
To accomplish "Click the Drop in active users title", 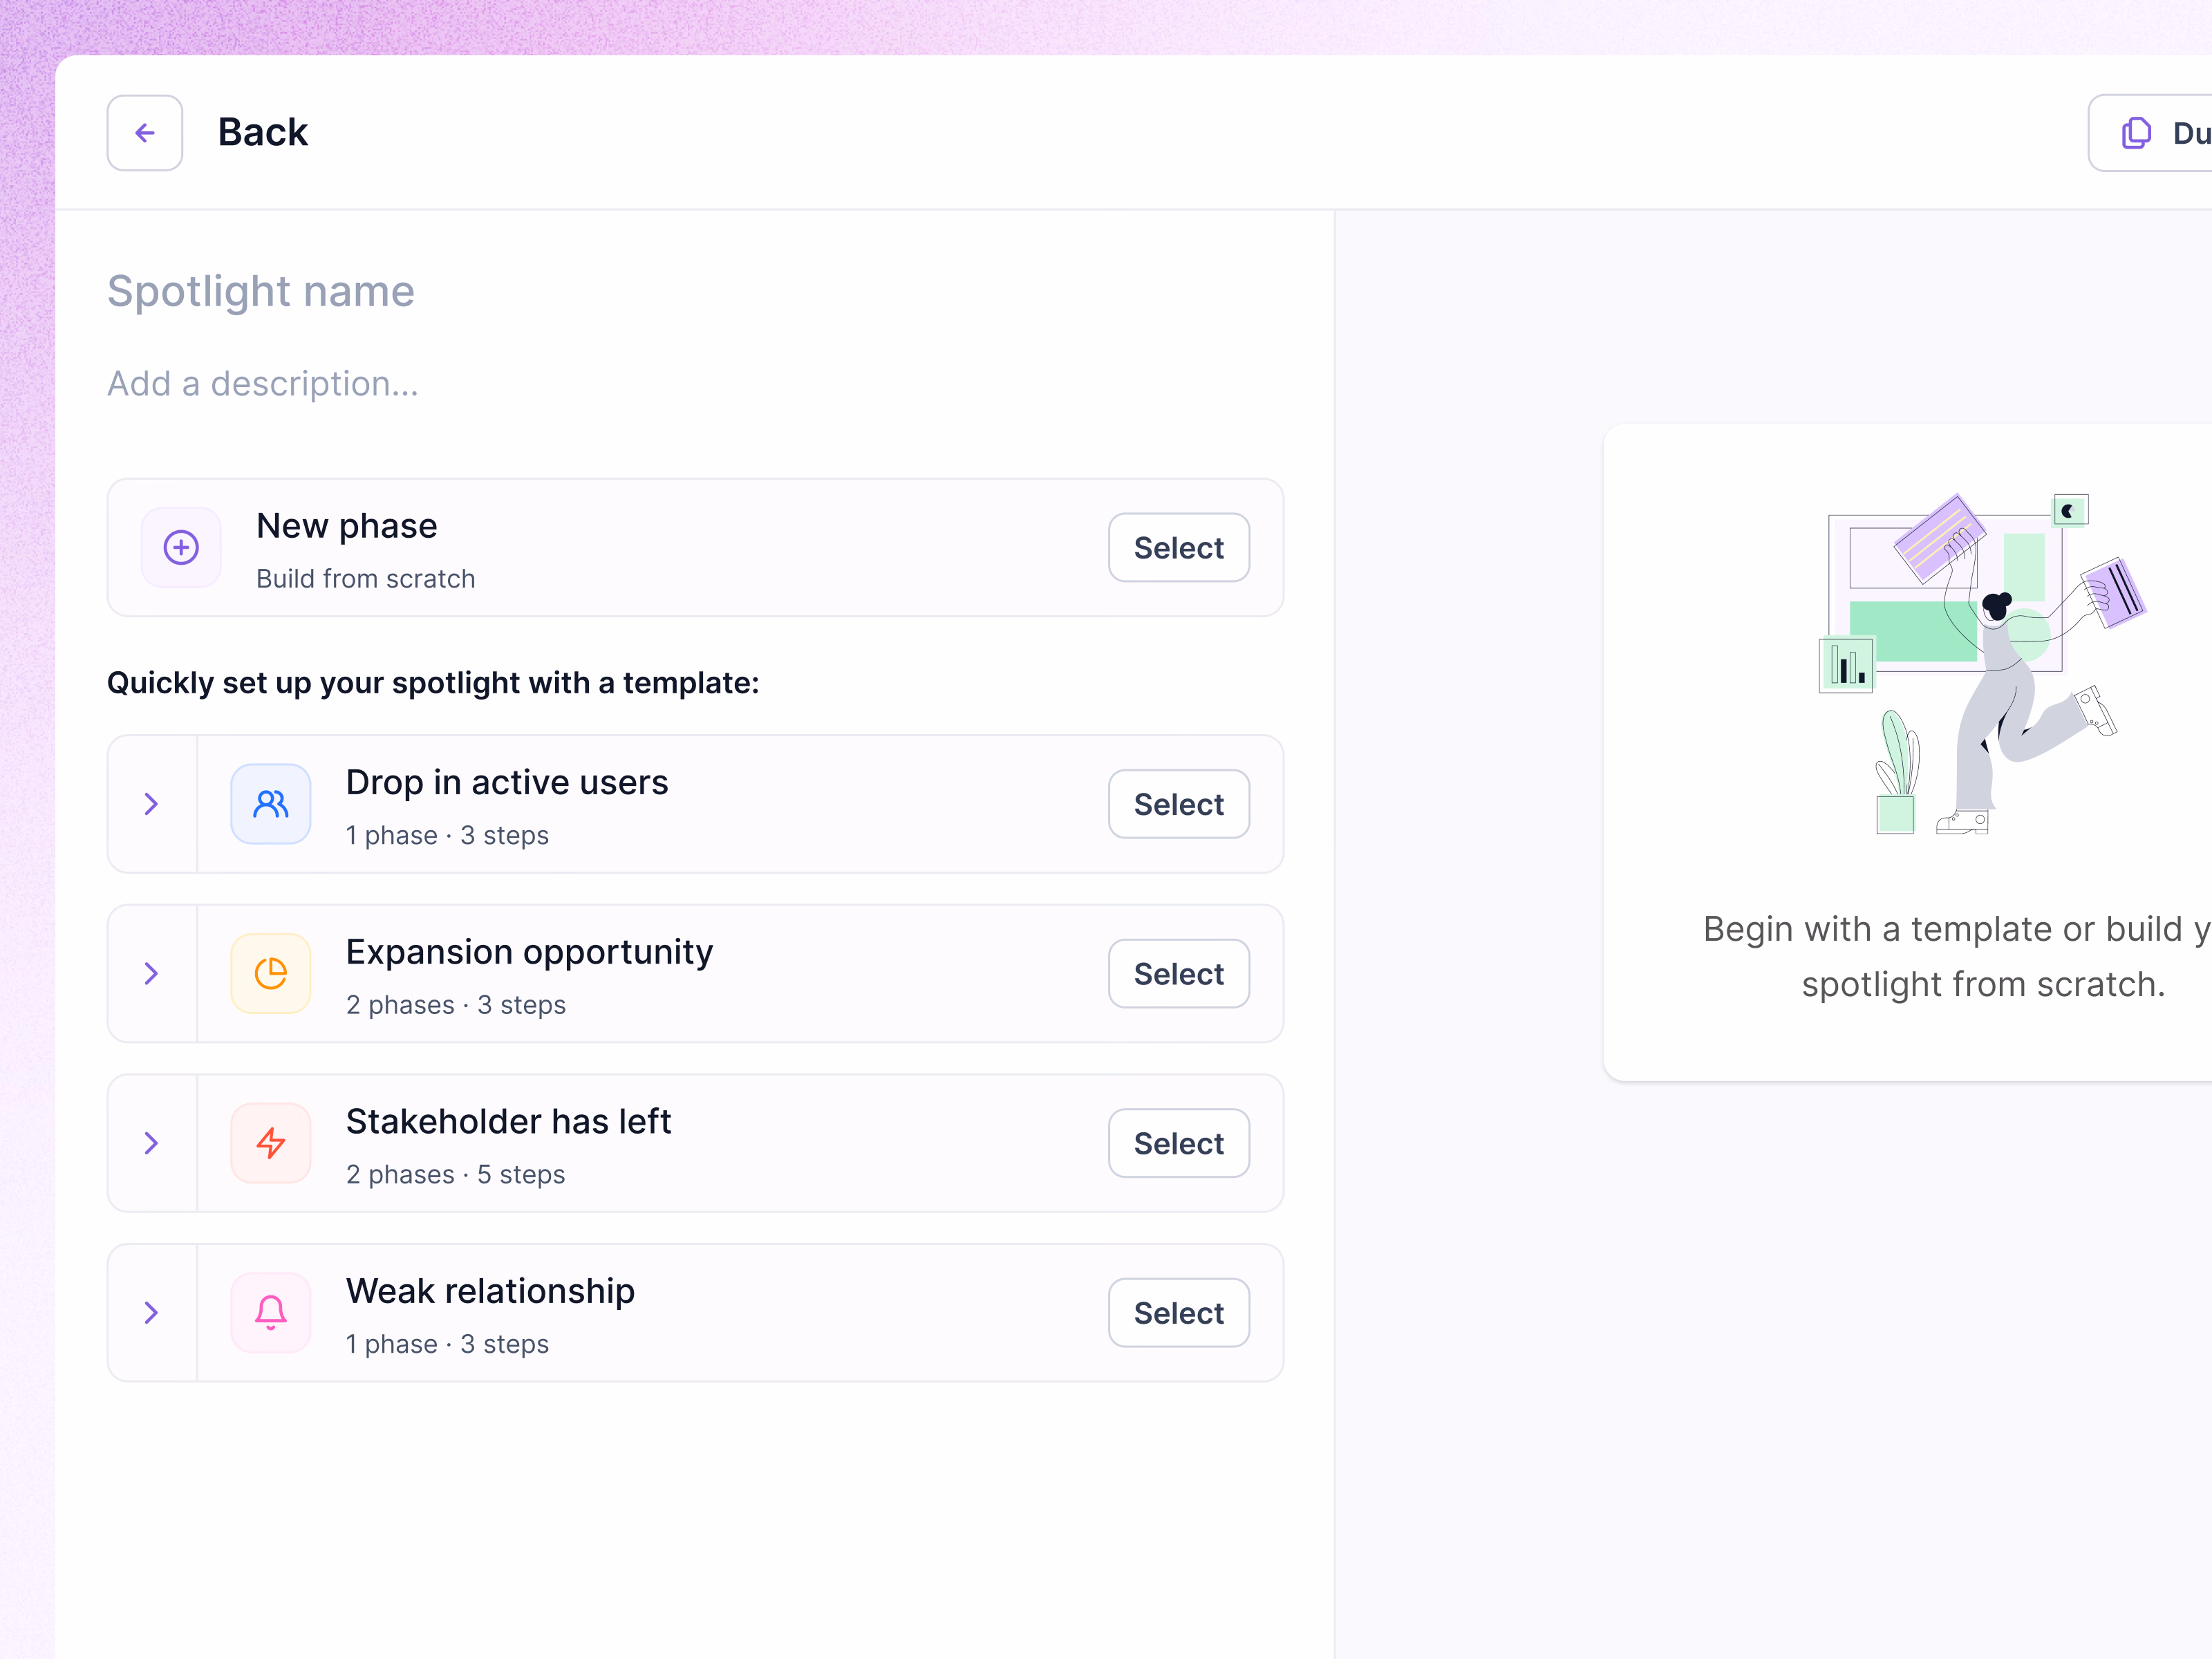I will click(507, 783).
